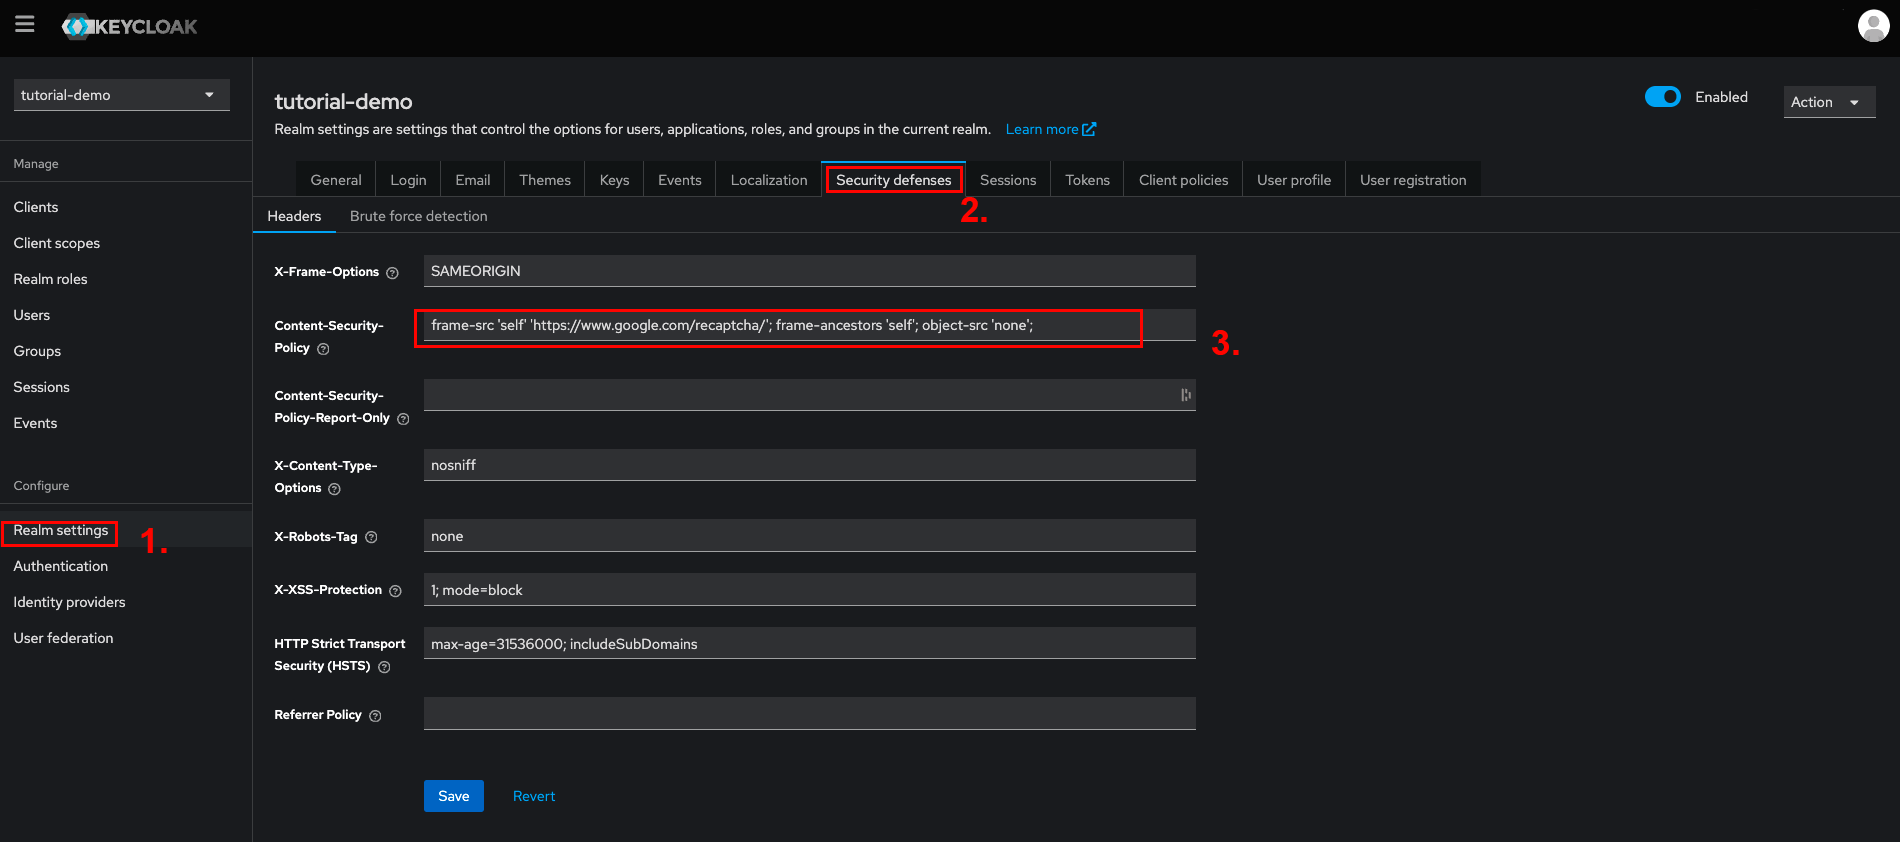Open help icon for X-Robots-Tag
This screenshot has width=1900, height=842.
[371, 537]
